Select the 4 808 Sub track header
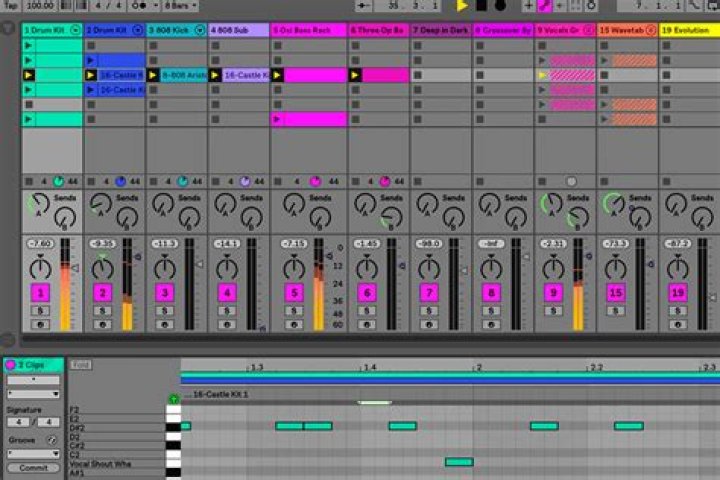 click(x=239, y=30)
